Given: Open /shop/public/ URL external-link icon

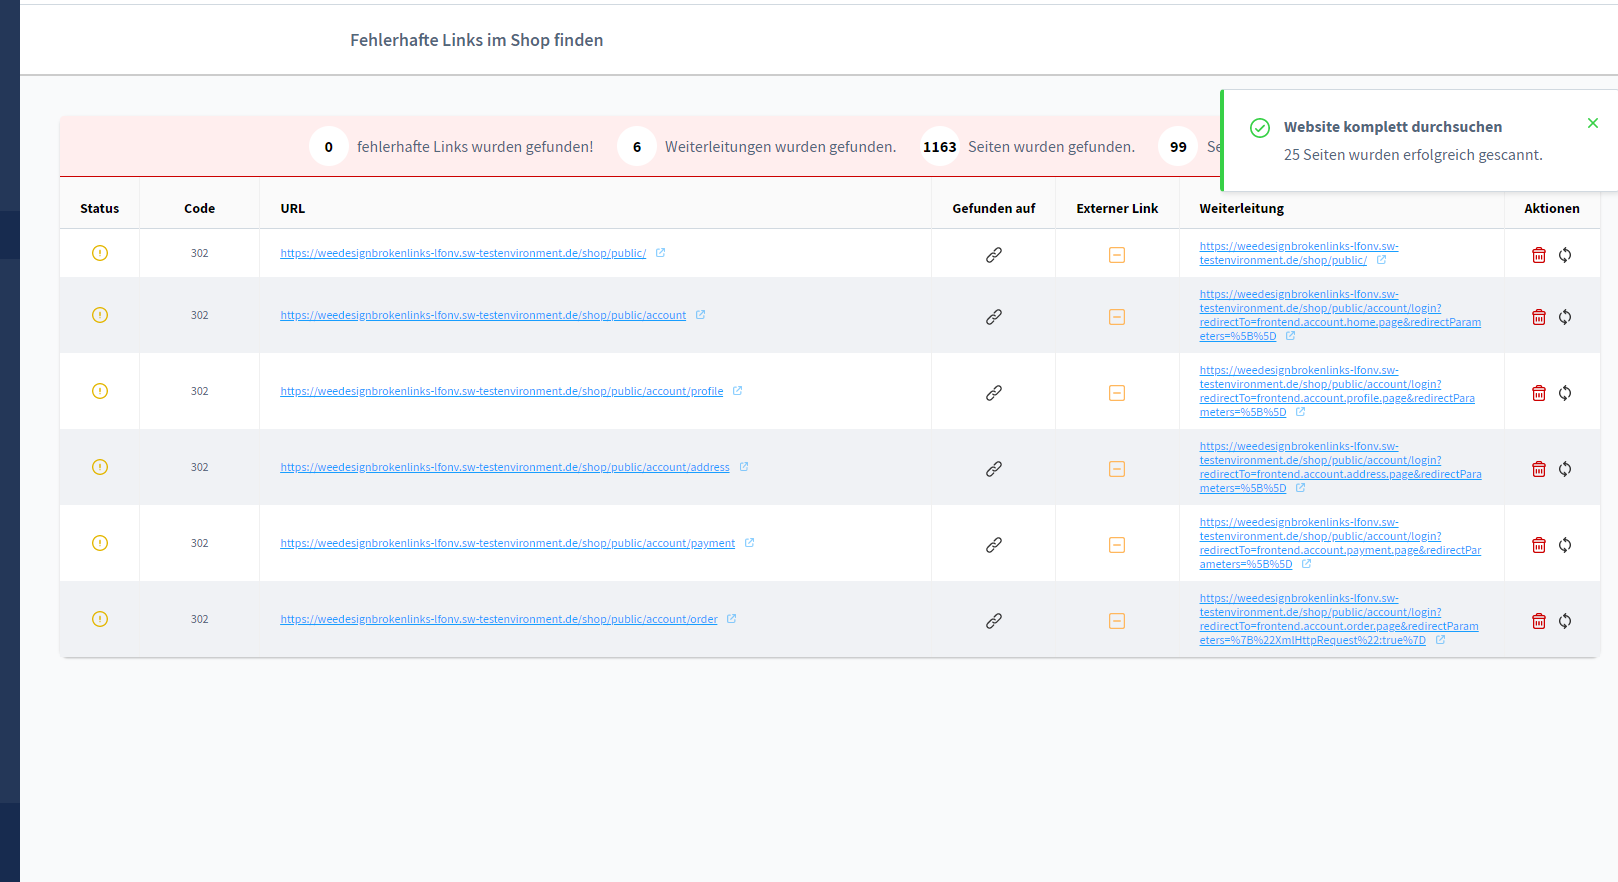Looking at the screenshot, I should 660,253.
